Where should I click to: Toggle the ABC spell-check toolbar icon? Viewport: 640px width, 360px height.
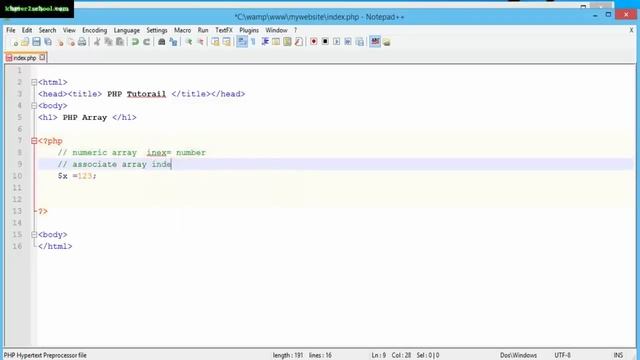(375, 42)
